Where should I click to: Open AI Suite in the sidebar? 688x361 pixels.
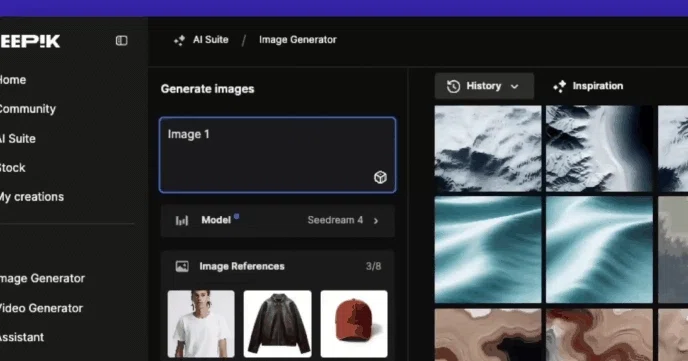coord(18,139)
